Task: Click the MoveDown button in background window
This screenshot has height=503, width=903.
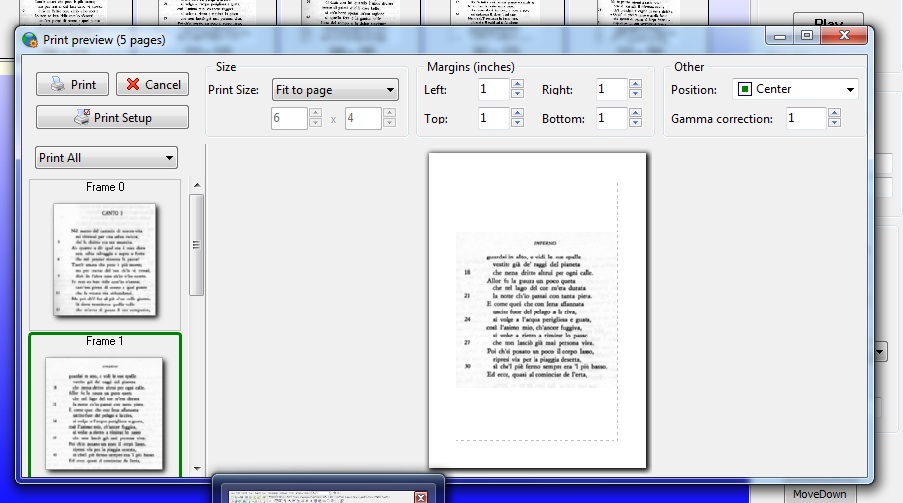Action: click(x=819, y=494)
